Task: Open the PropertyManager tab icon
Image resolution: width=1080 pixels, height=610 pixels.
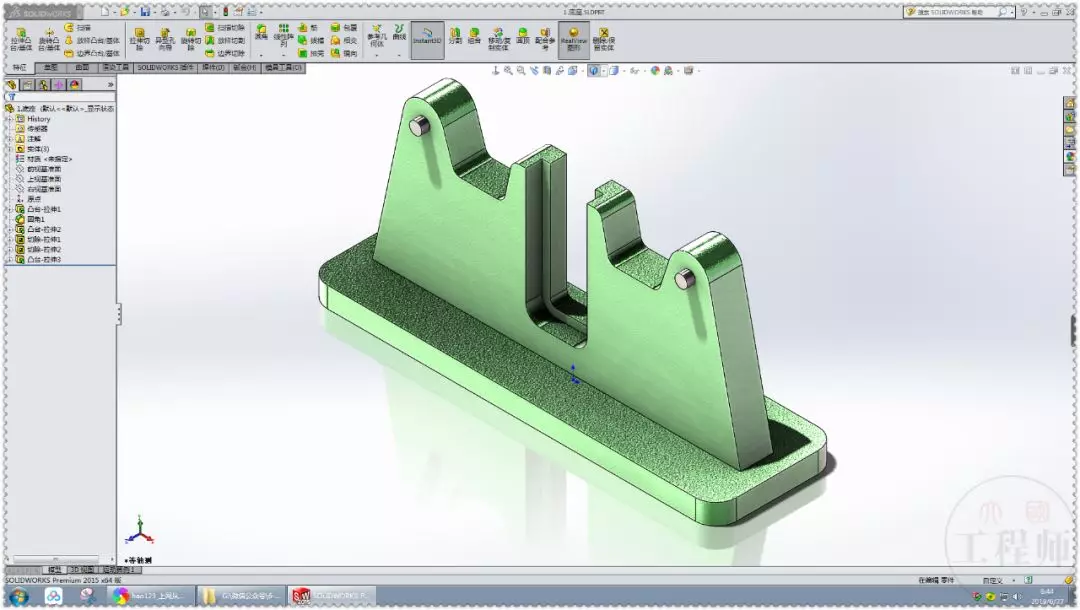Action: coord(28,85)
